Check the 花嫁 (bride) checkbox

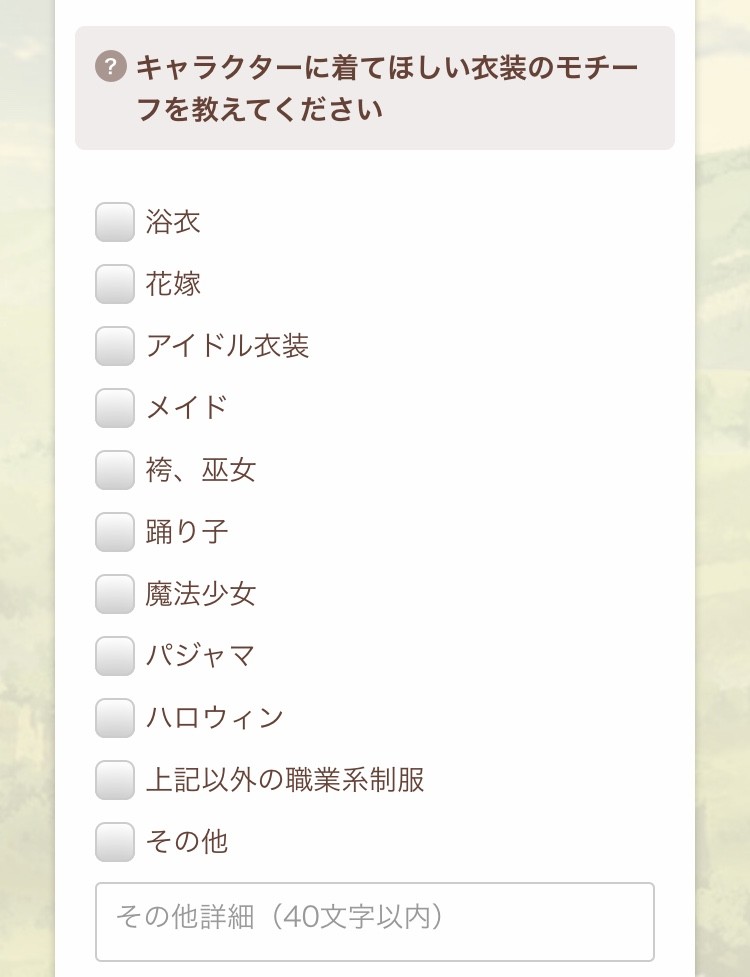coord(113,284)
